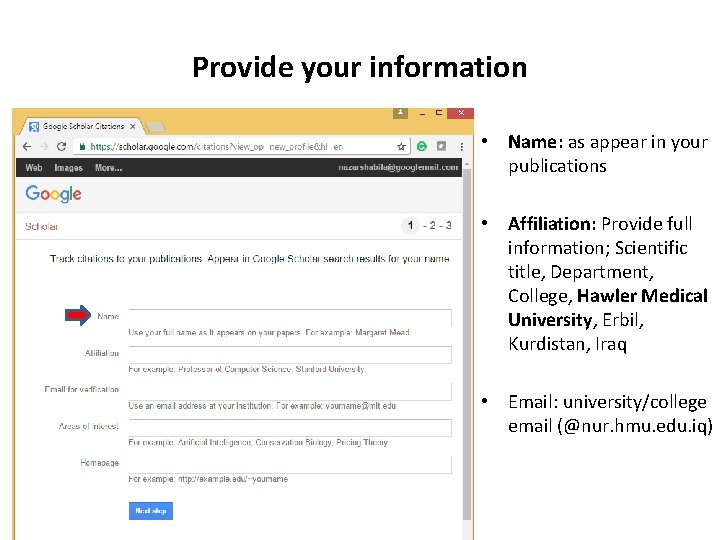Bookmark the page with the star icon
The height and width of the screenshot is (540, 720).
point(401,146)
